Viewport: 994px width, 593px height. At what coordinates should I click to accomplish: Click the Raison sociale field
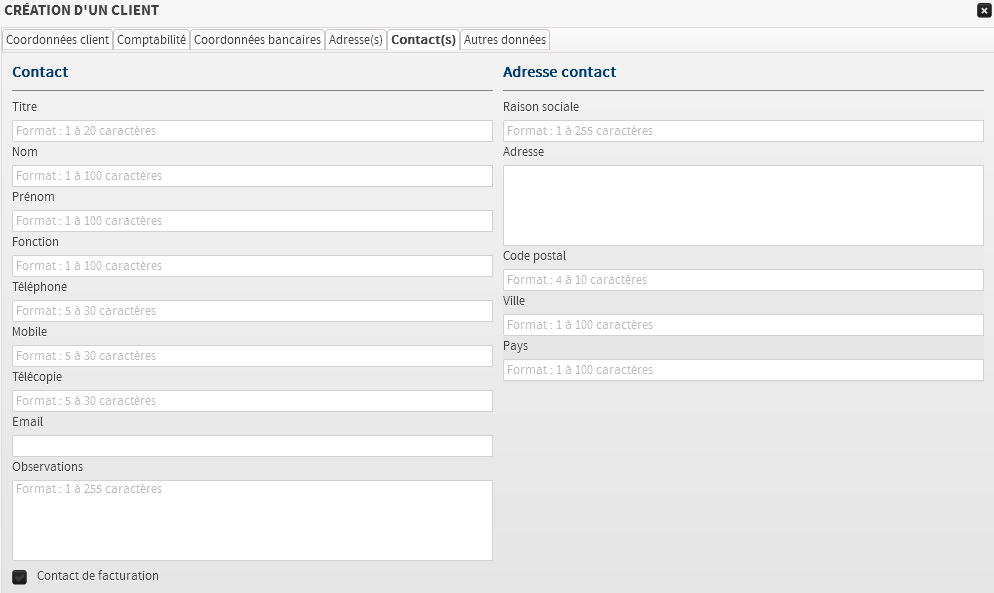pos(743,131)
